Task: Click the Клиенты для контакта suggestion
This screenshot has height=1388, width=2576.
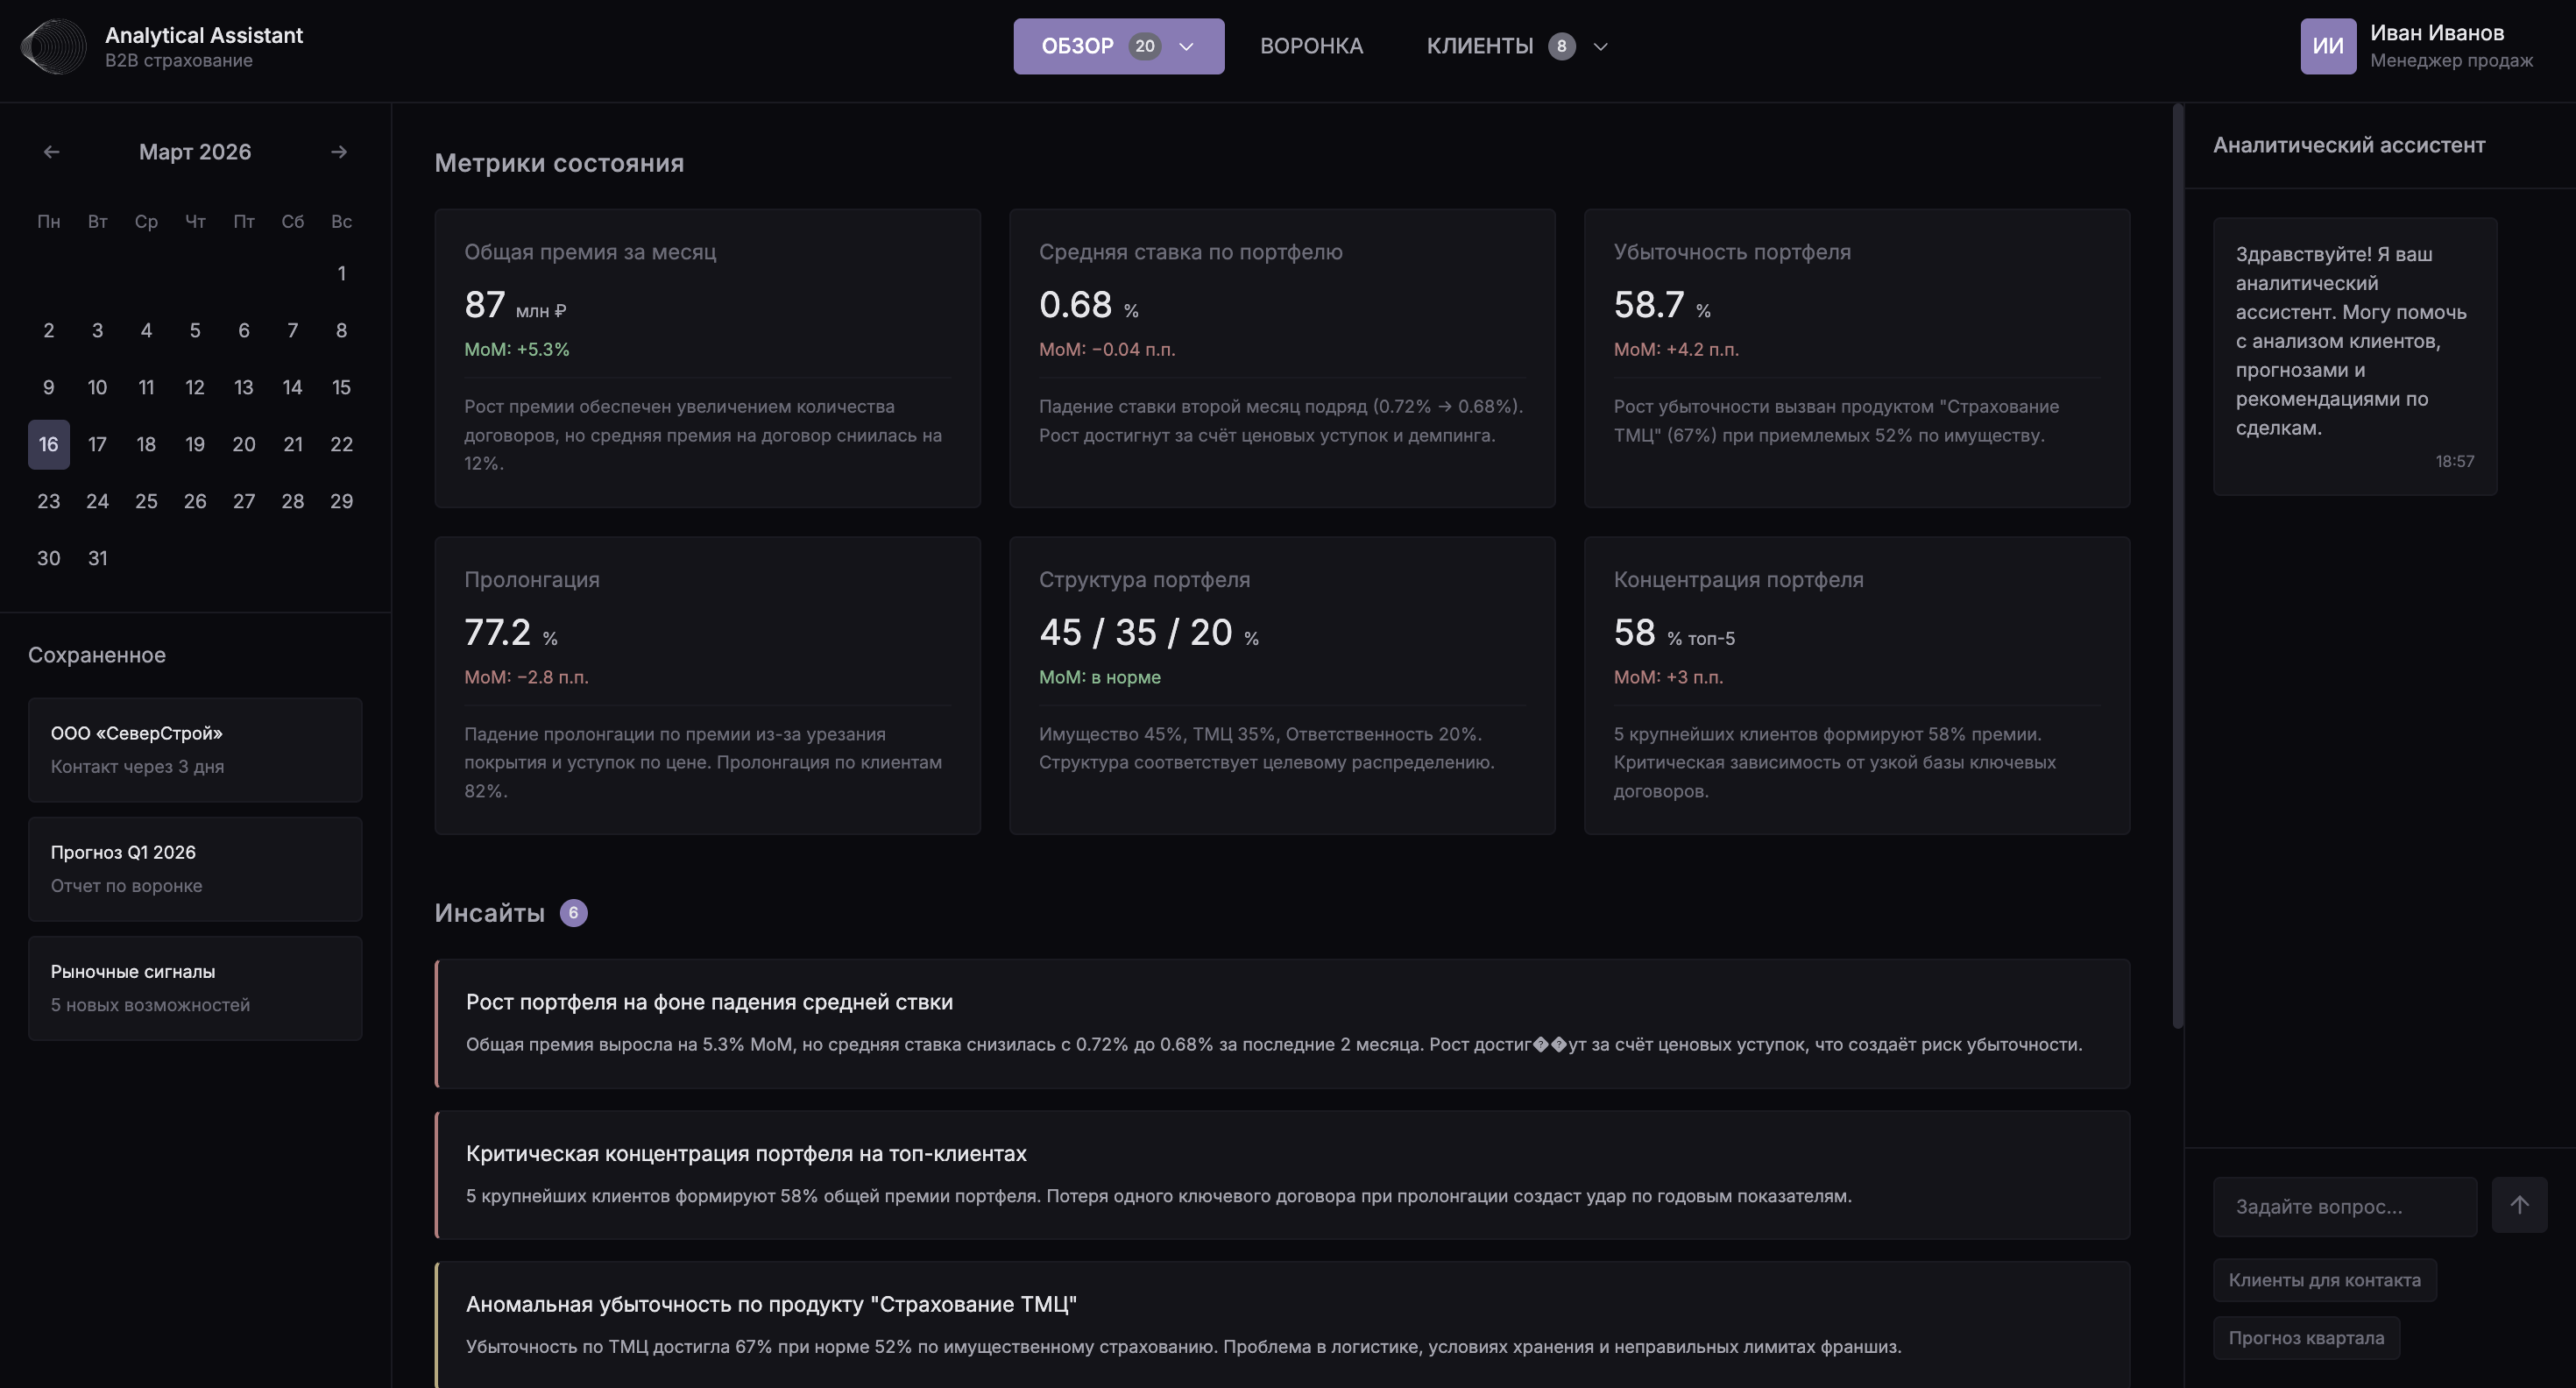Action: point(2324,1280)
